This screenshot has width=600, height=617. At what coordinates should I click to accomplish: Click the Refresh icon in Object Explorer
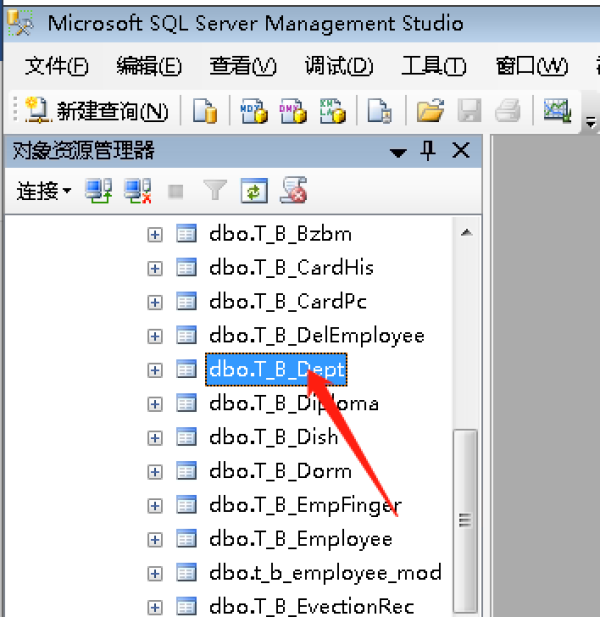[x=254, y=191]
